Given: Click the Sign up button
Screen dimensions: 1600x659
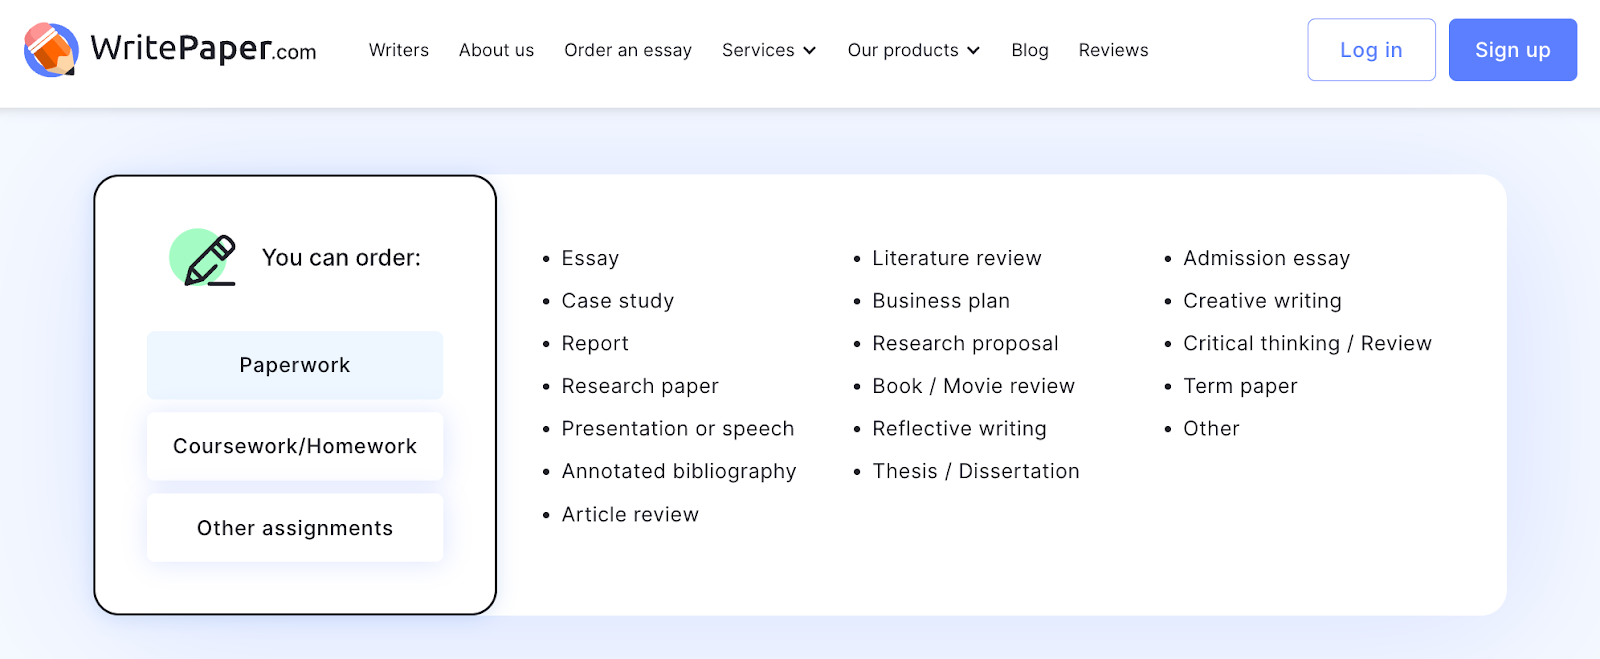Looking at the screenshot, I should (1512, 50).
